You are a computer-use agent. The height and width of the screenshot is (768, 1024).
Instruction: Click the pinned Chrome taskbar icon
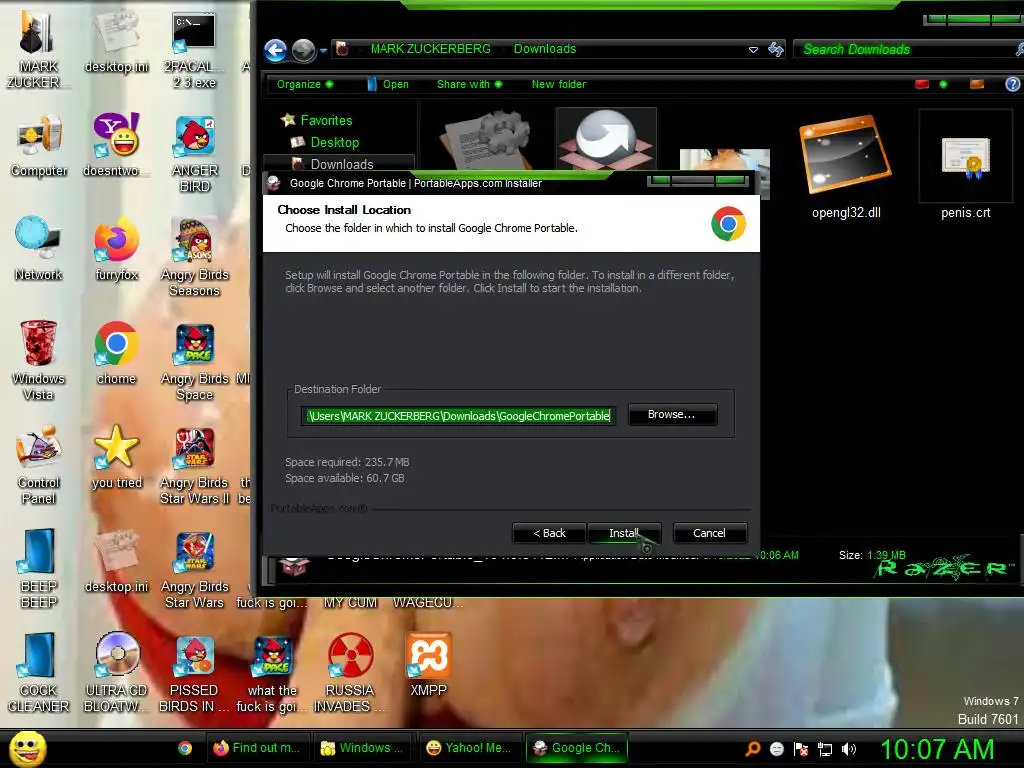pyautogui.click(x=185, y=748)
